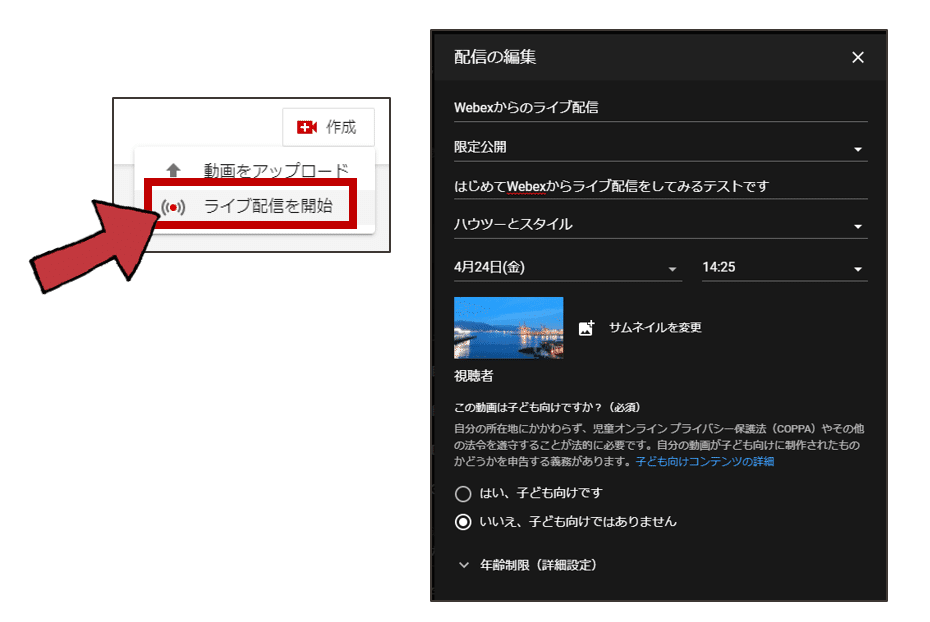Select the いいえ、子ども向けではありません radio button
Screen dimensions: 930x622
461,521
